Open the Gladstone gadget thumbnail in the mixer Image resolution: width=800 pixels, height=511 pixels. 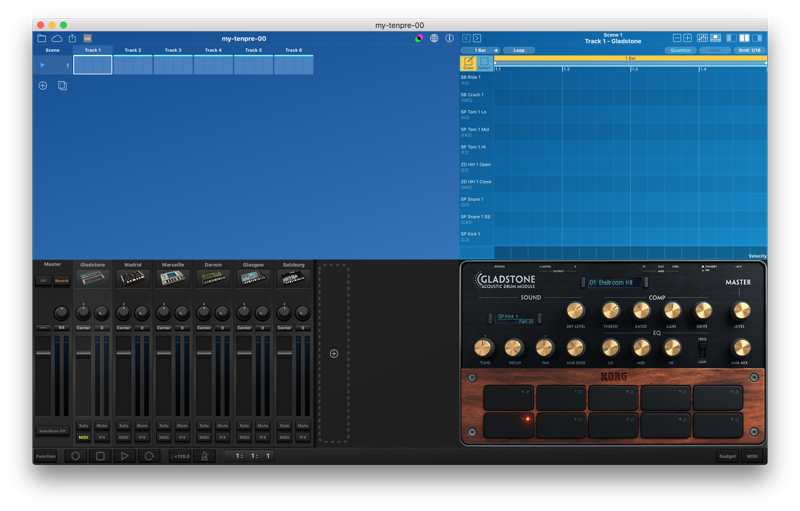92,278
